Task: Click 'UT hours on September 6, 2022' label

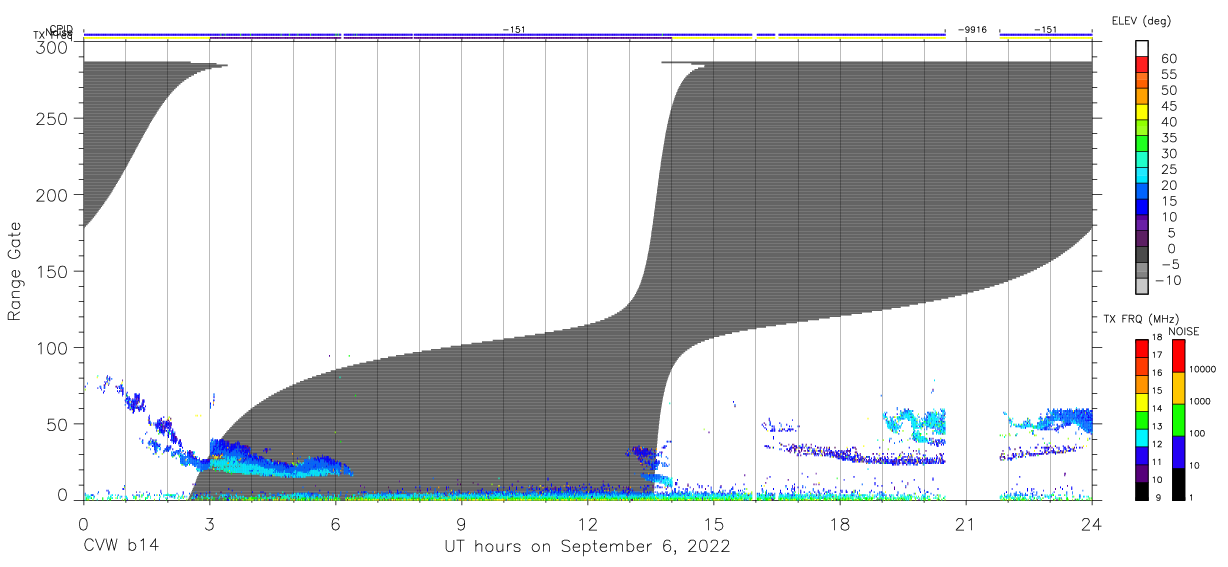Action: (x=587, y=547)
